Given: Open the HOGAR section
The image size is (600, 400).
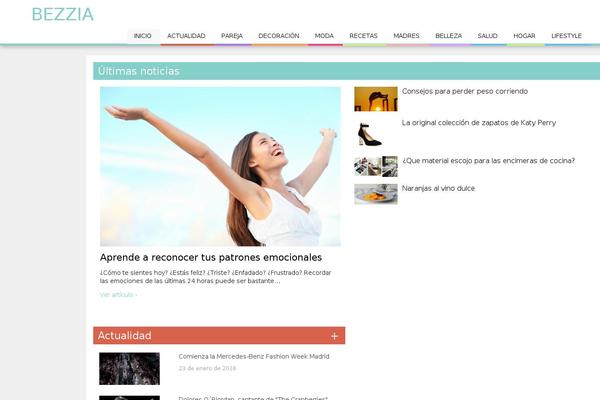Looking at the screenshot, I should (524, 36).
